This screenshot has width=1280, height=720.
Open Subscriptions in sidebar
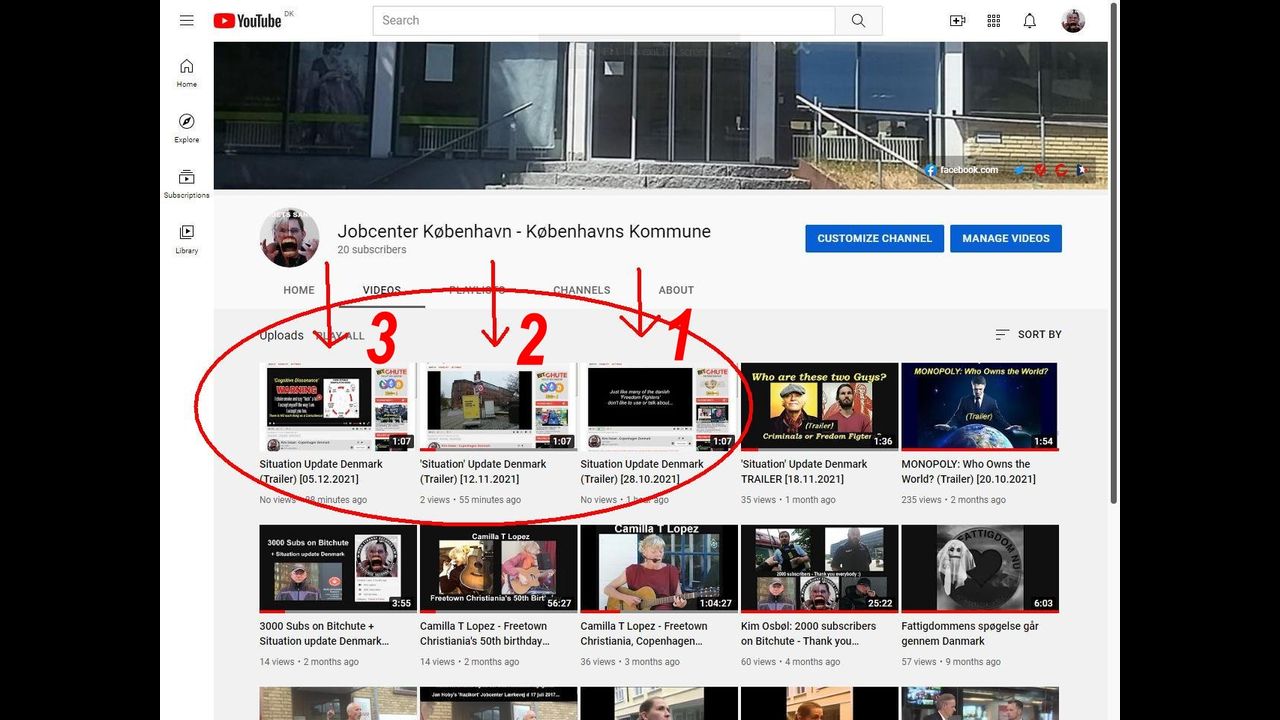click(x=187, y=183)
